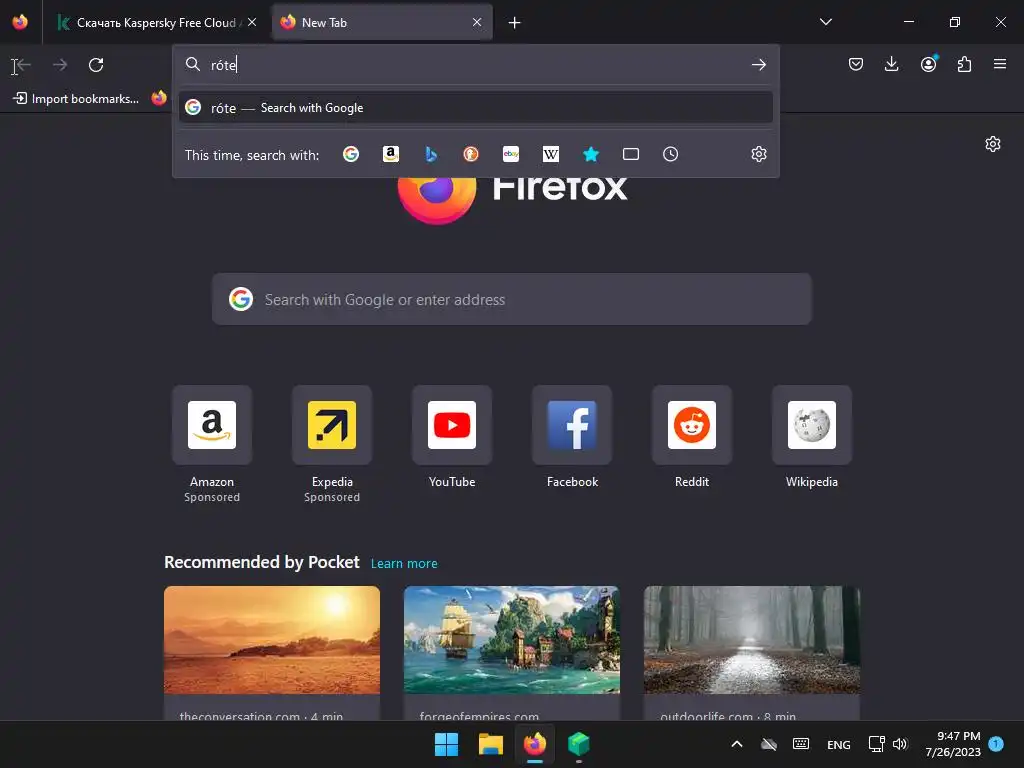The height and width of the screenshot is (768, 1024).
Task: Search this time with eBay
Action: click(511, 154)
